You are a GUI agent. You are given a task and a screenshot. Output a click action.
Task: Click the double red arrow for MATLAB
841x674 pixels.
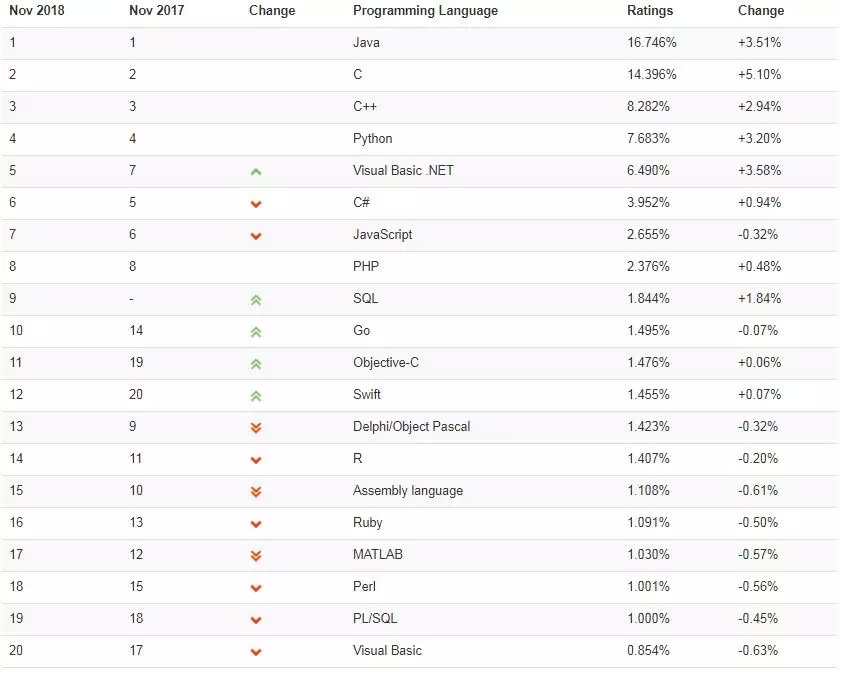pos(256,556)
